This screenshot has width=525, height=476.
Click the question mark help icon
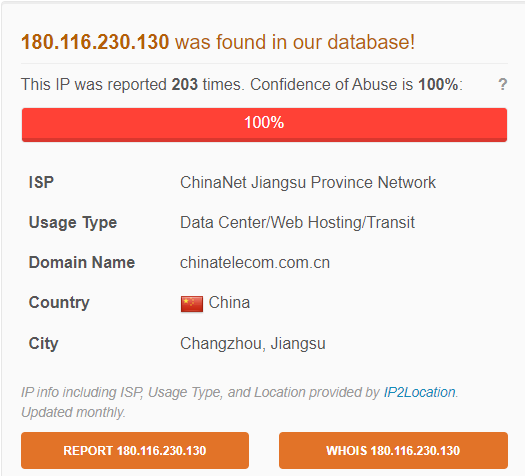tap(502, 84)
